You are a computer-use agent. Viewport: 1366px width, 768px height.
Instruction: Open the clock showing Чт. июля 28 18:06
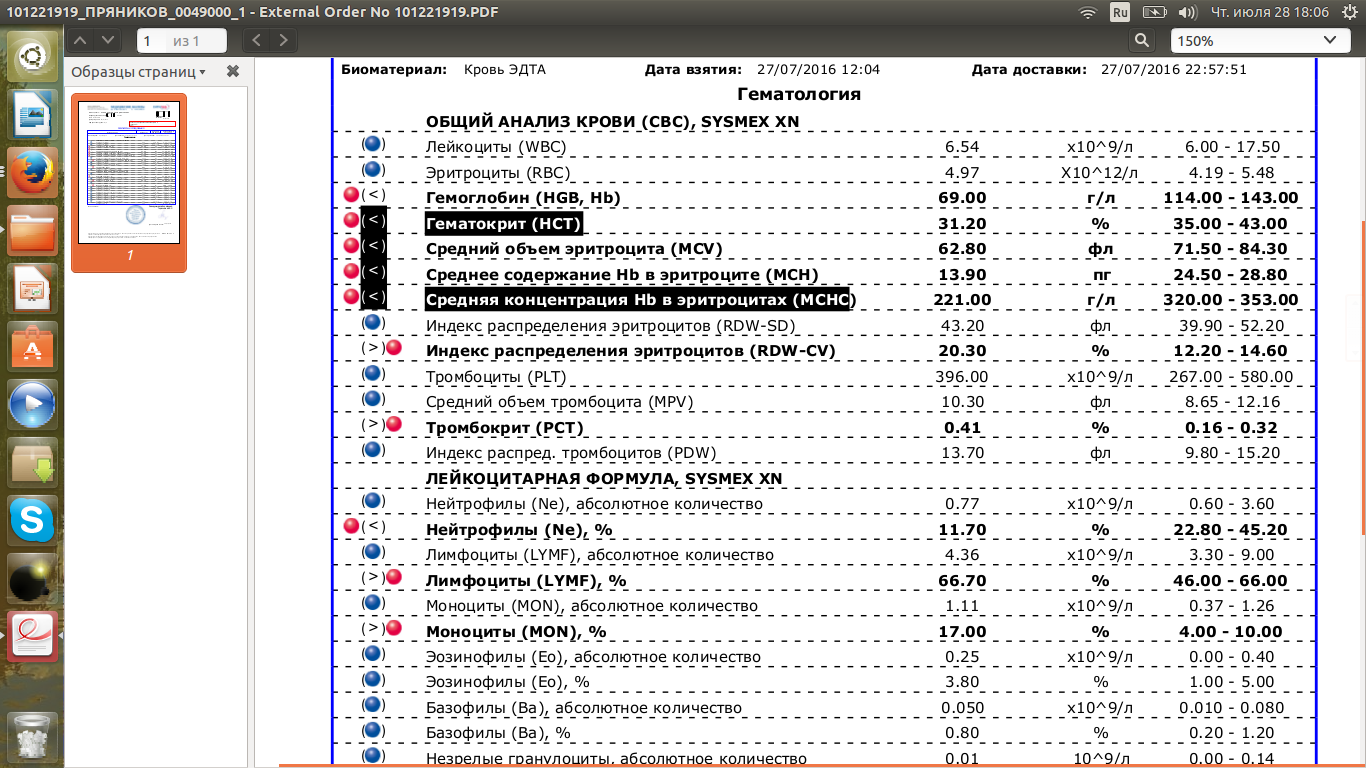[1270, 12]
